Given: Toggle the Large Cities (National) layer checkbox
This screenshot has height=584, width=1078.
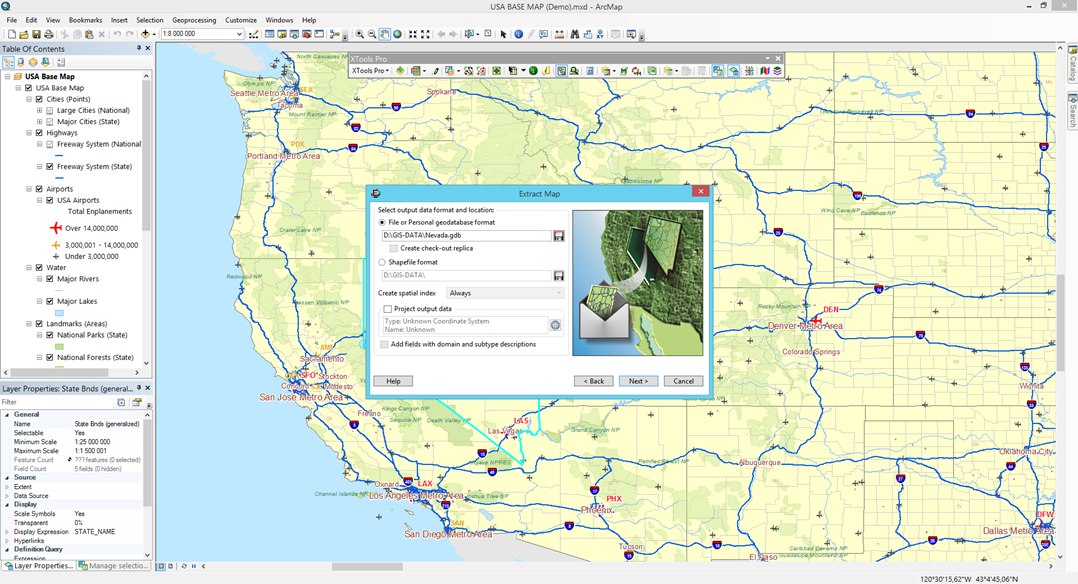Looking at the screenshot, I should tap(50, 110).
